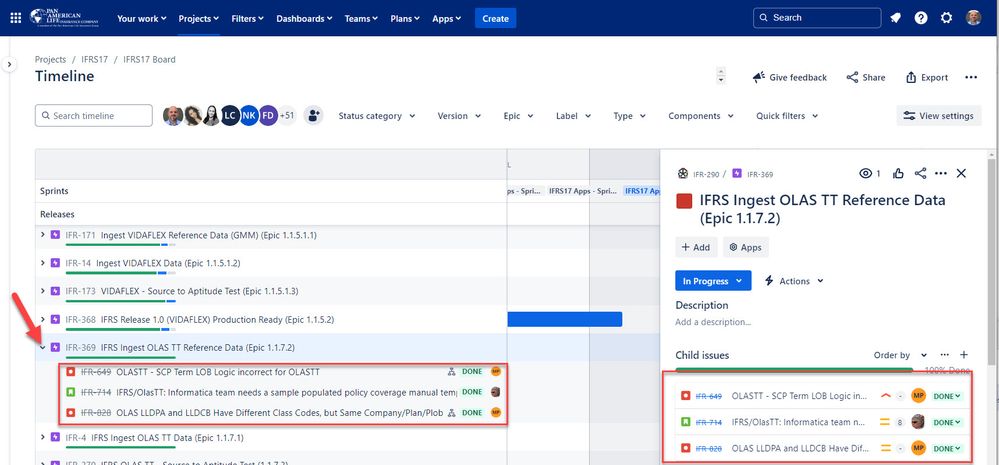Open IFR-649 link in child issues

pyautogui.click(x=708, y=396)
